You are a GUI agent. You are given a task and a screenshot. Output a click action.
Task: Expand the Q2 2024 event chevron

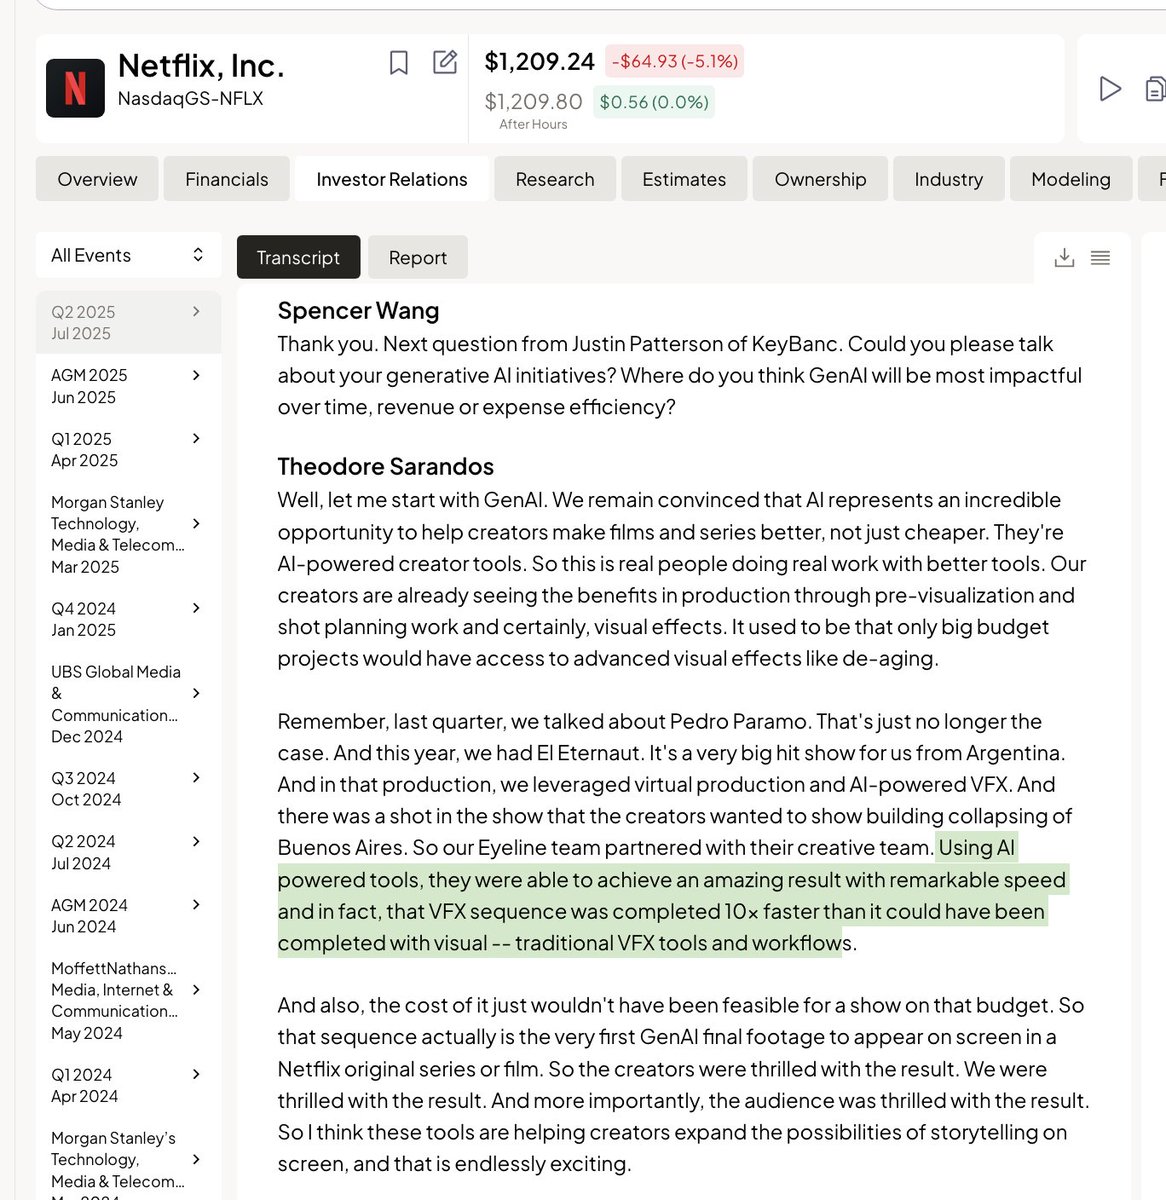click(x=196, y=841)
